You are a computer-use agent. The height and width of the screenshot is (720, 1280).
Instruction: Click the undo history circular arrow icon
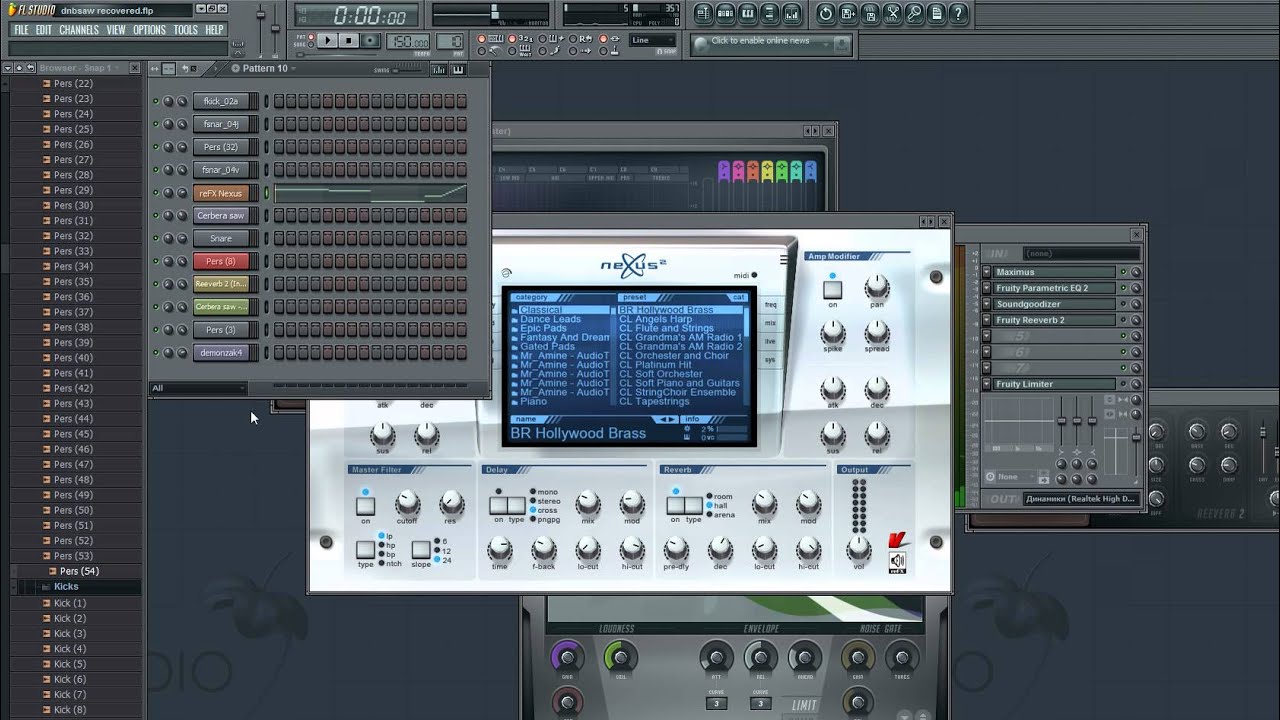pos(826,14)
